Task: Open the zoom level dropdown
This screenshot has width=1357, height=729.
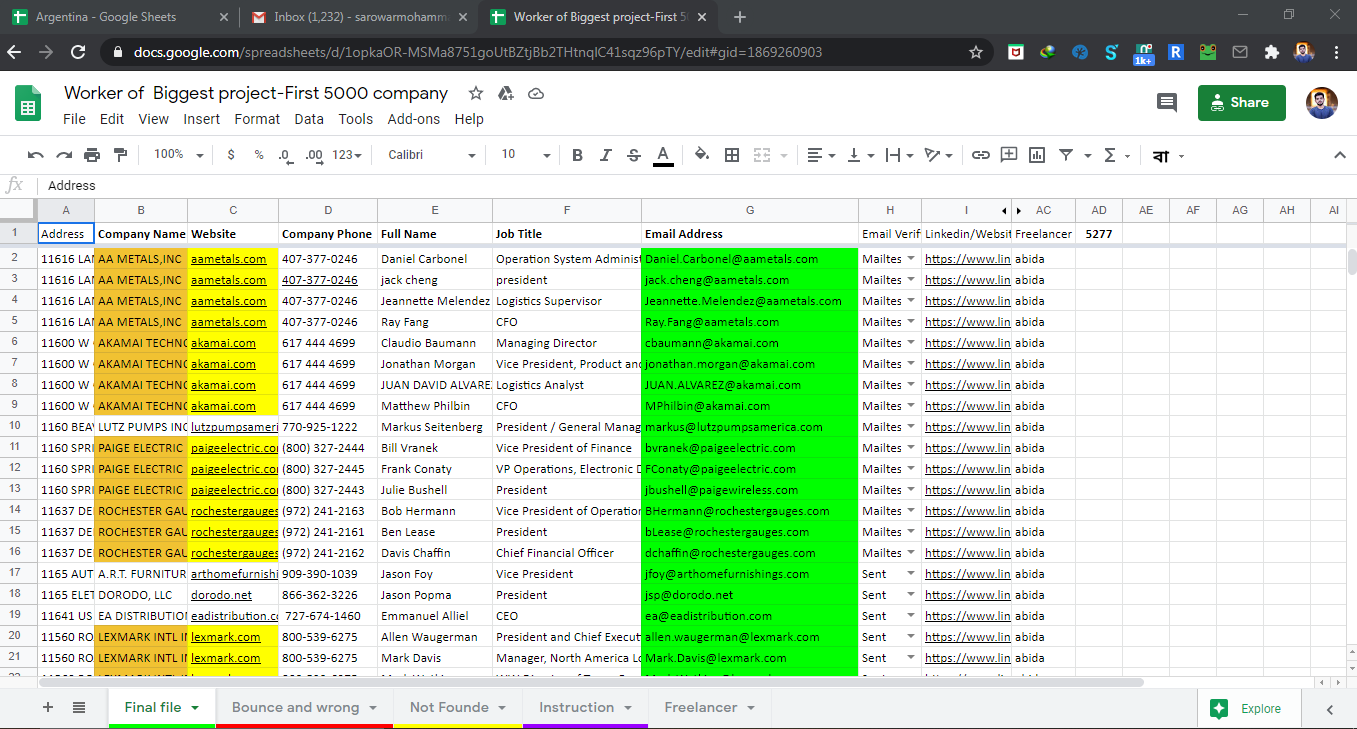Action: pos(177,155)
